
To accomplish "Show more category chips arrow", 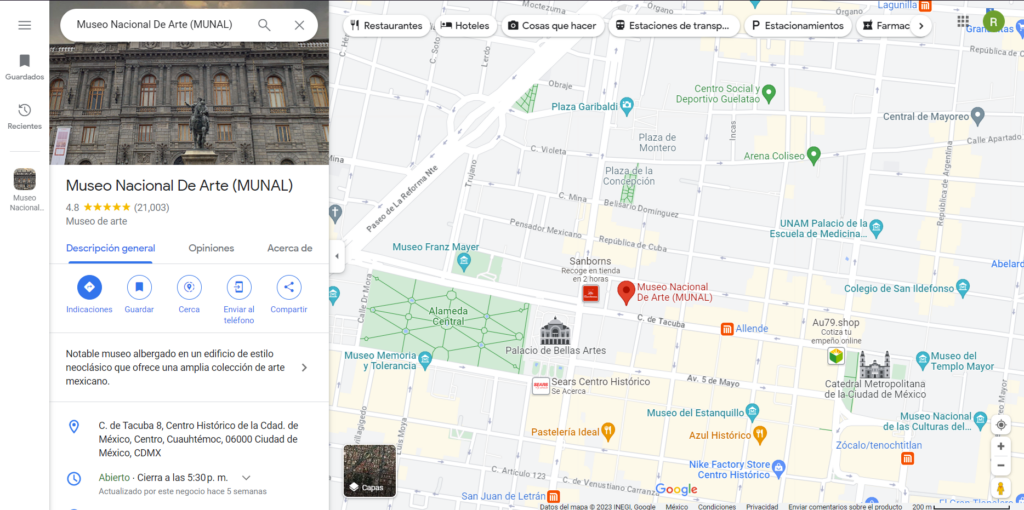I will pyautogui.click(x=921, y=26).
